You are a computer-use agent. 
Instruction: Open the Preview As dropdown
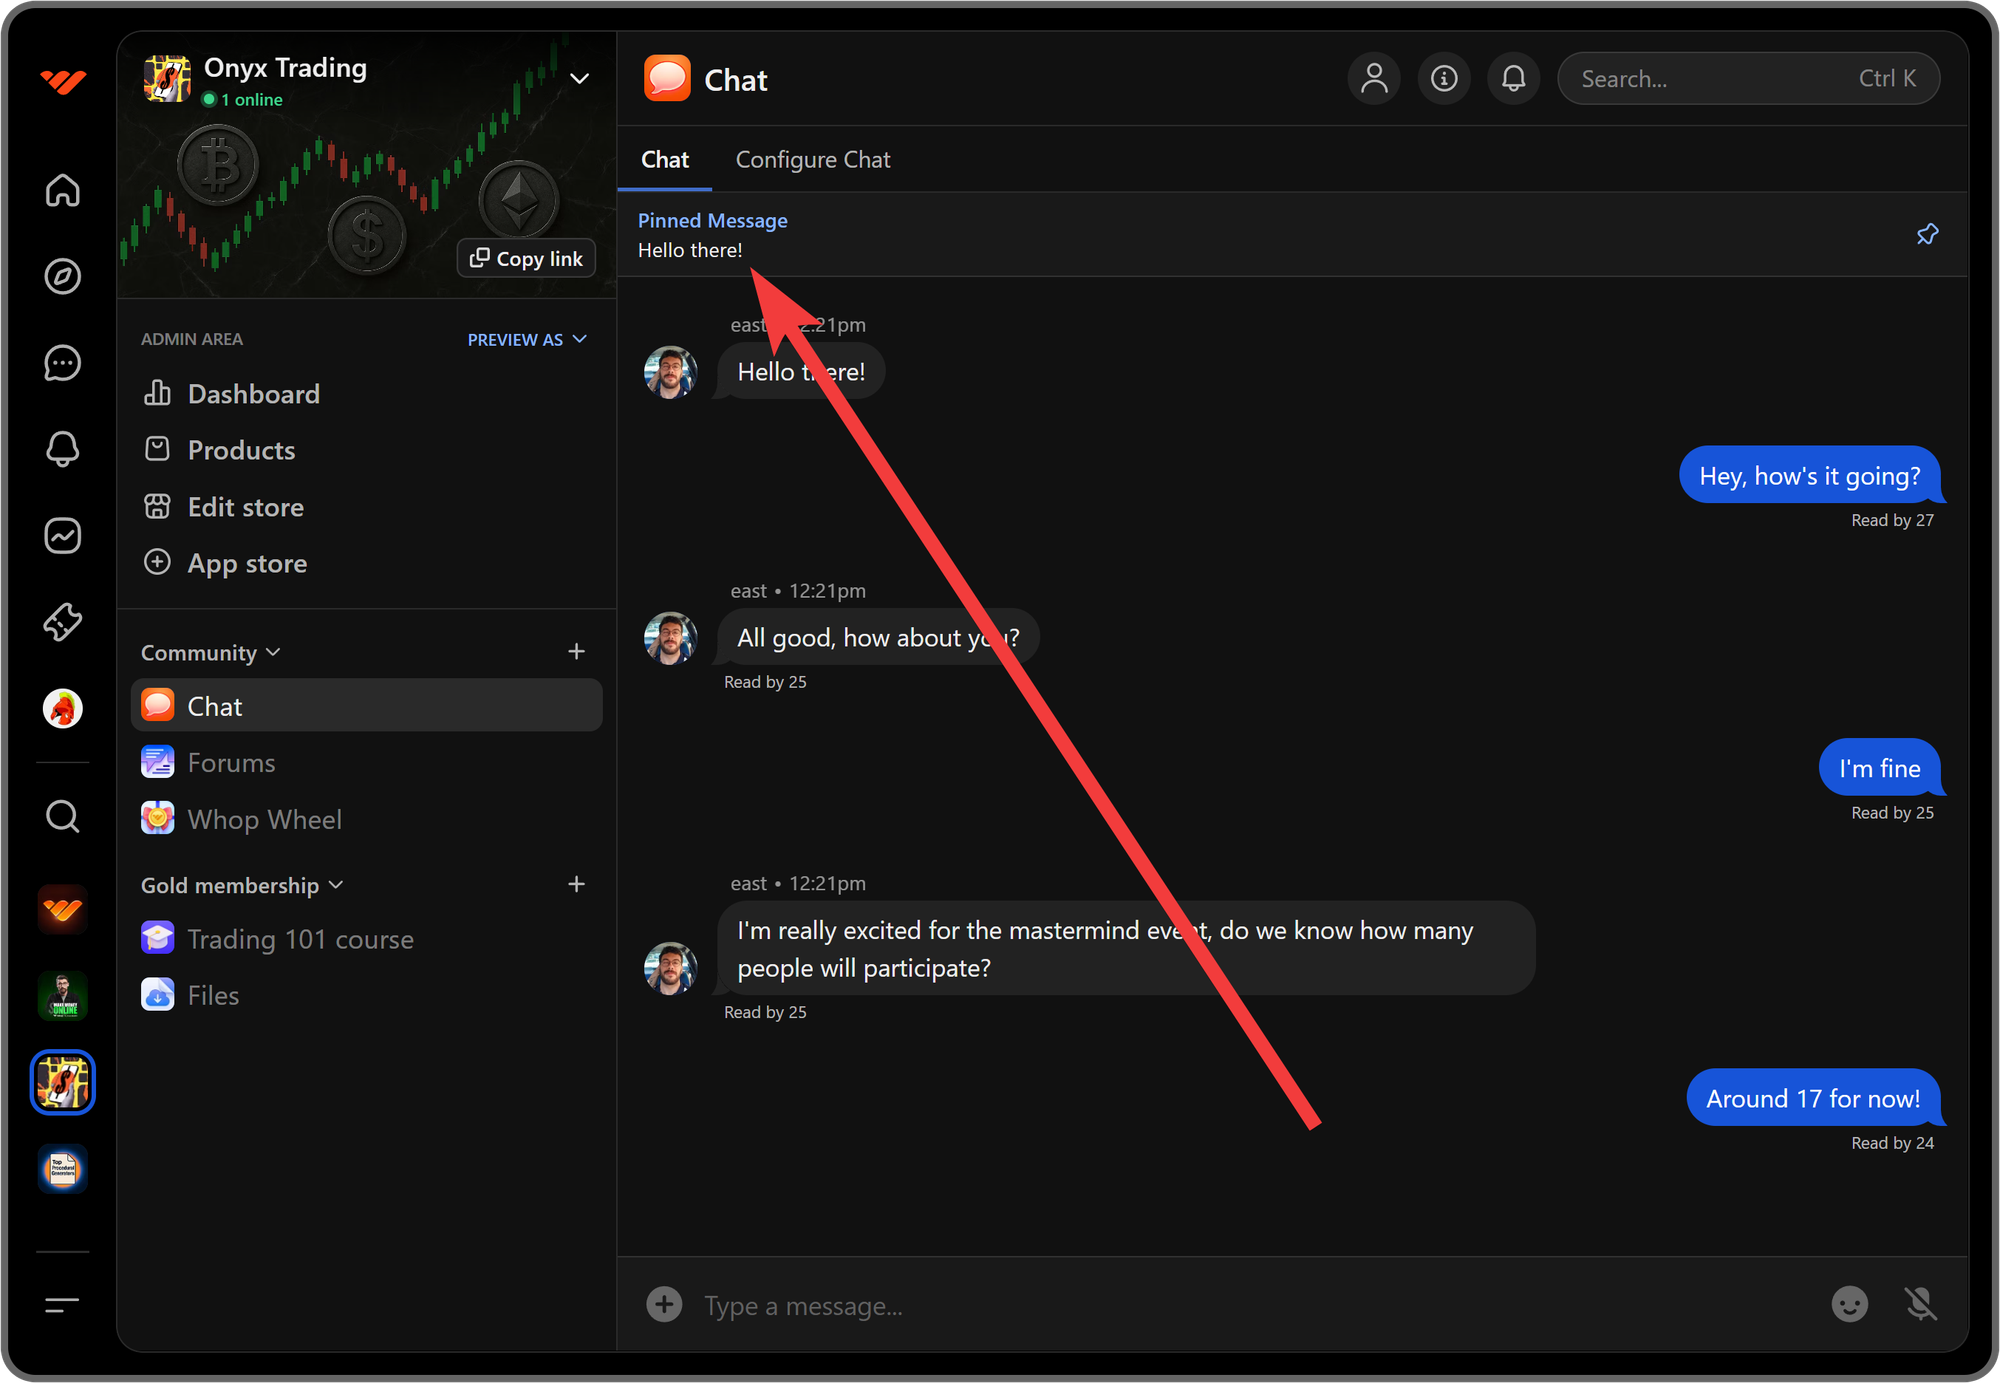coord(527,340)
